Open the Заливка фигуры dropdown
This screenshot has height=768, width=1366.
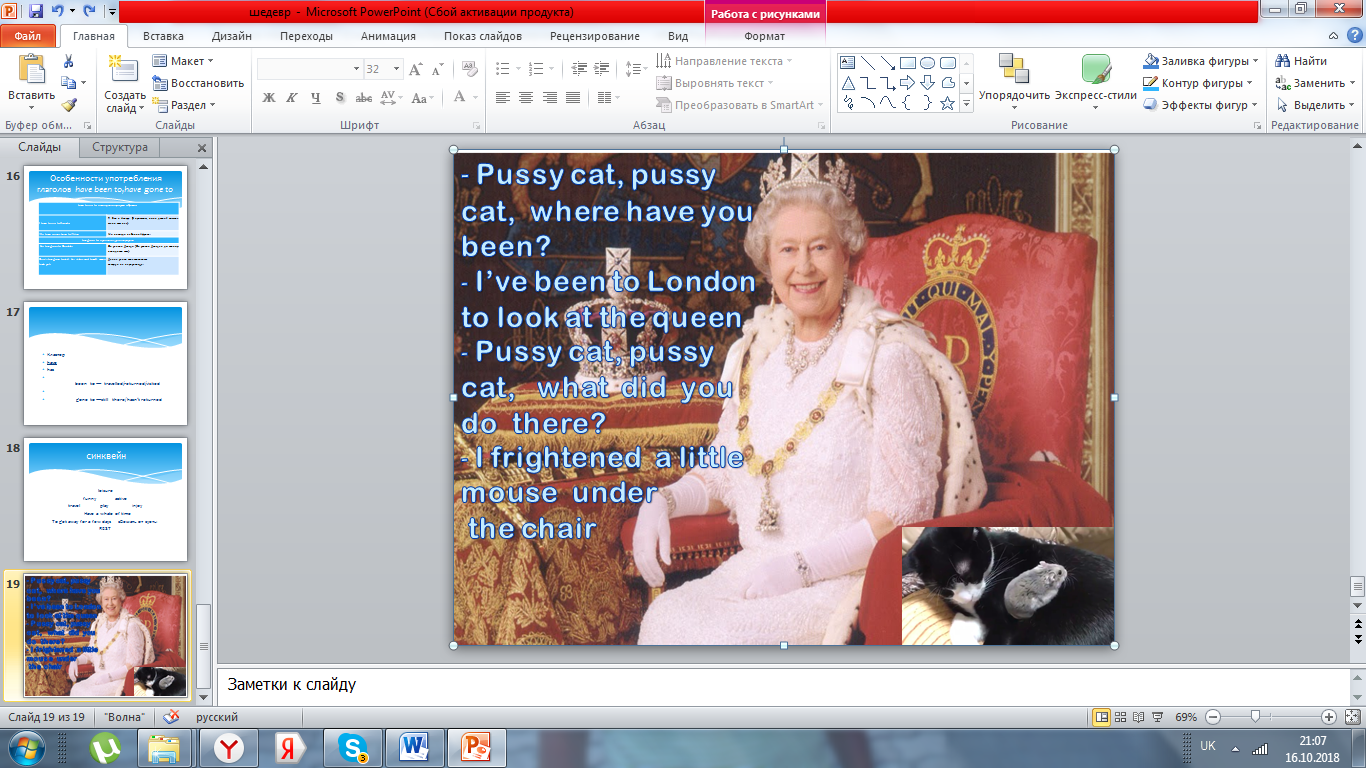[x=1200, y=61]
